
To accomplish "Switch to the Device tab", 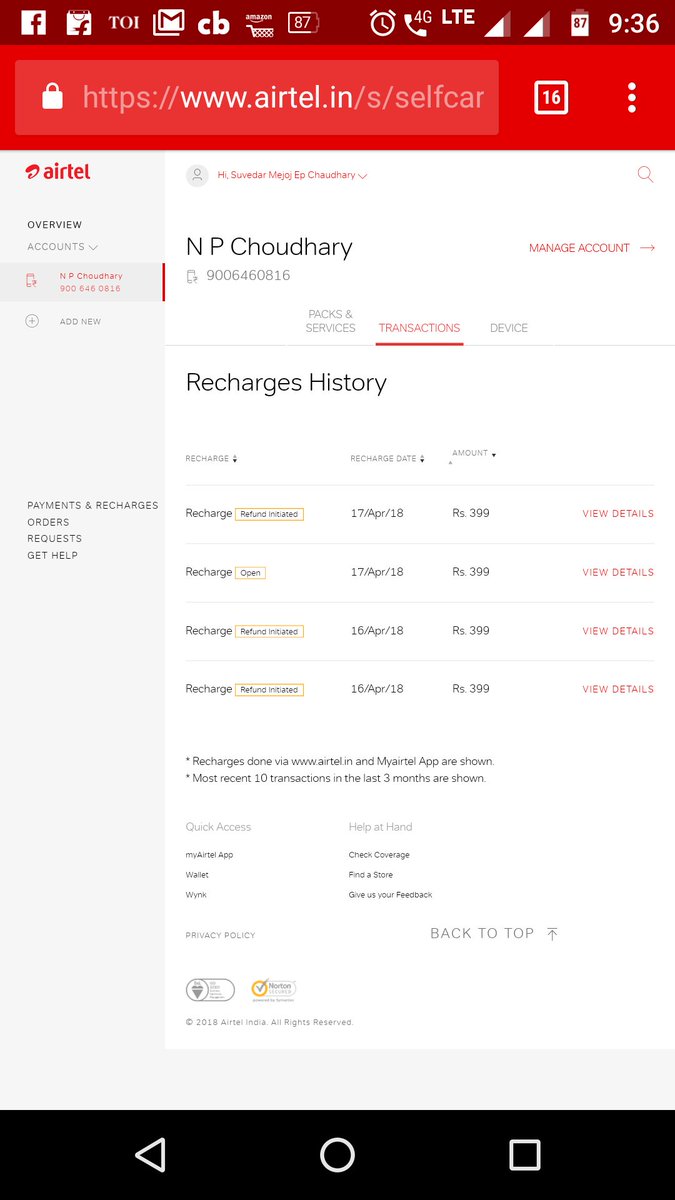I will coord(509,328).
